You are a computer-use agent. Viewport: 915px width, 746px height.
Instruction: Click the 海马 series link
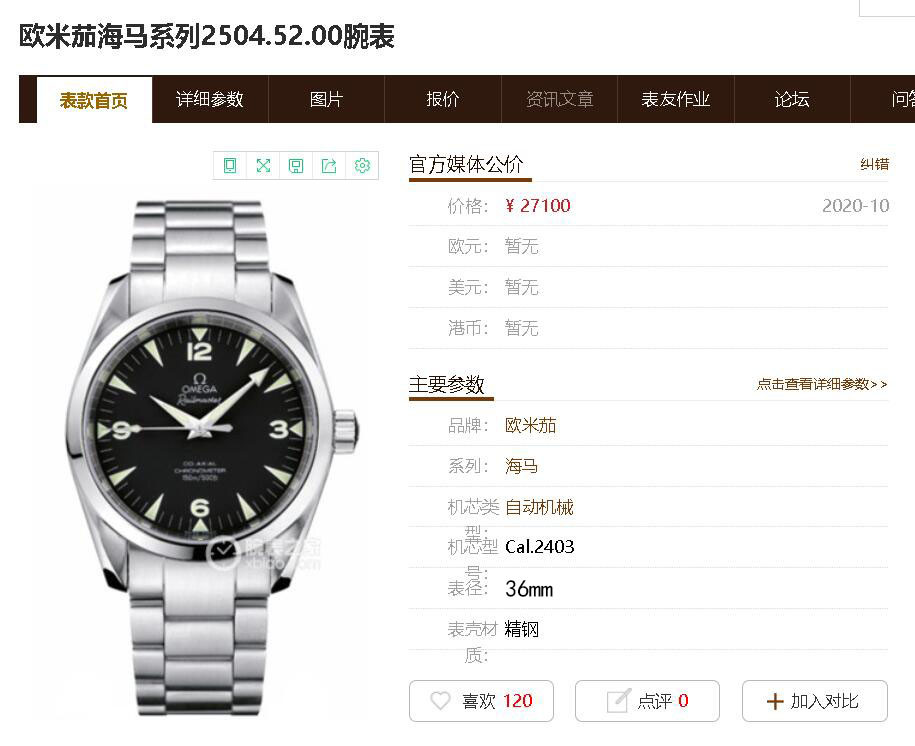[x=522, y=466]
